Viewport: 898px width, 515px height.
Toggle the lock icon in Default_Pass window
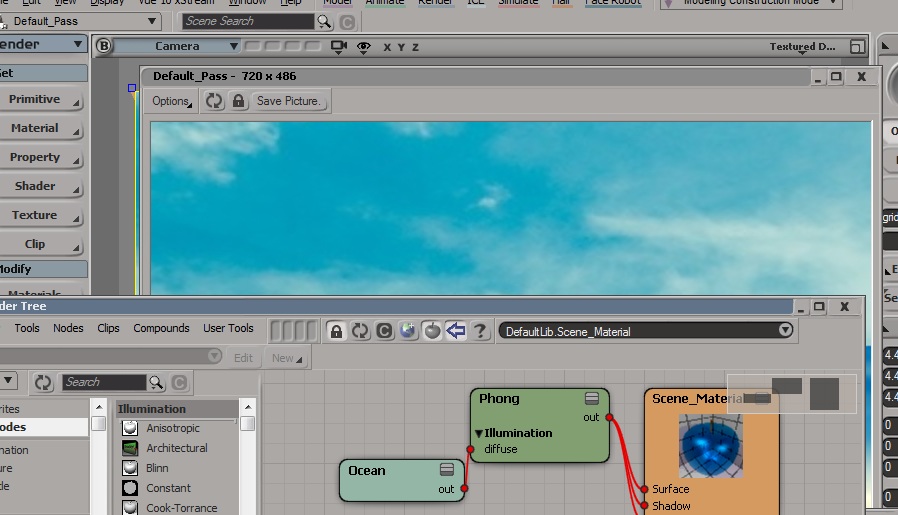(x=238, y=101)
